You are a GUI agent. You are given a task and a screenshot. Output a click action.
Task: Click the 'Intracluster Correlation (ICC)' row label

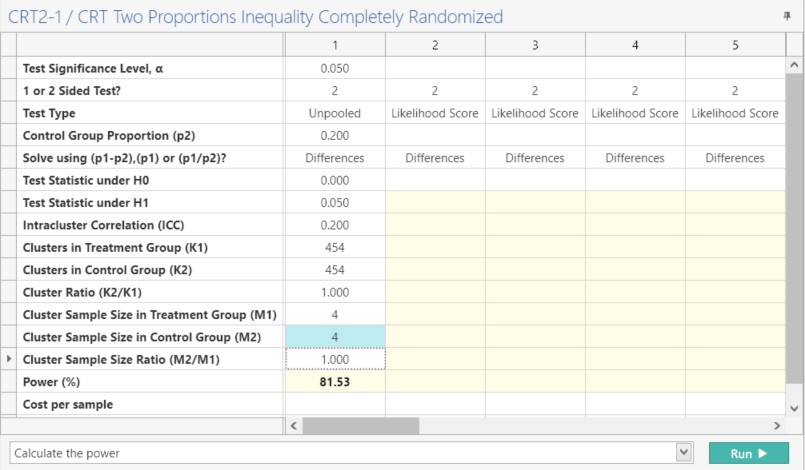(x=103, y=225)
